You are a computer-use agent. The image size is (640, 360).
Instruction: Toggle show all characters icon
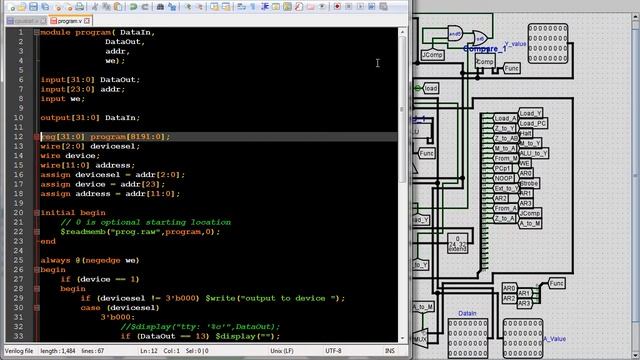pos(253,7)
